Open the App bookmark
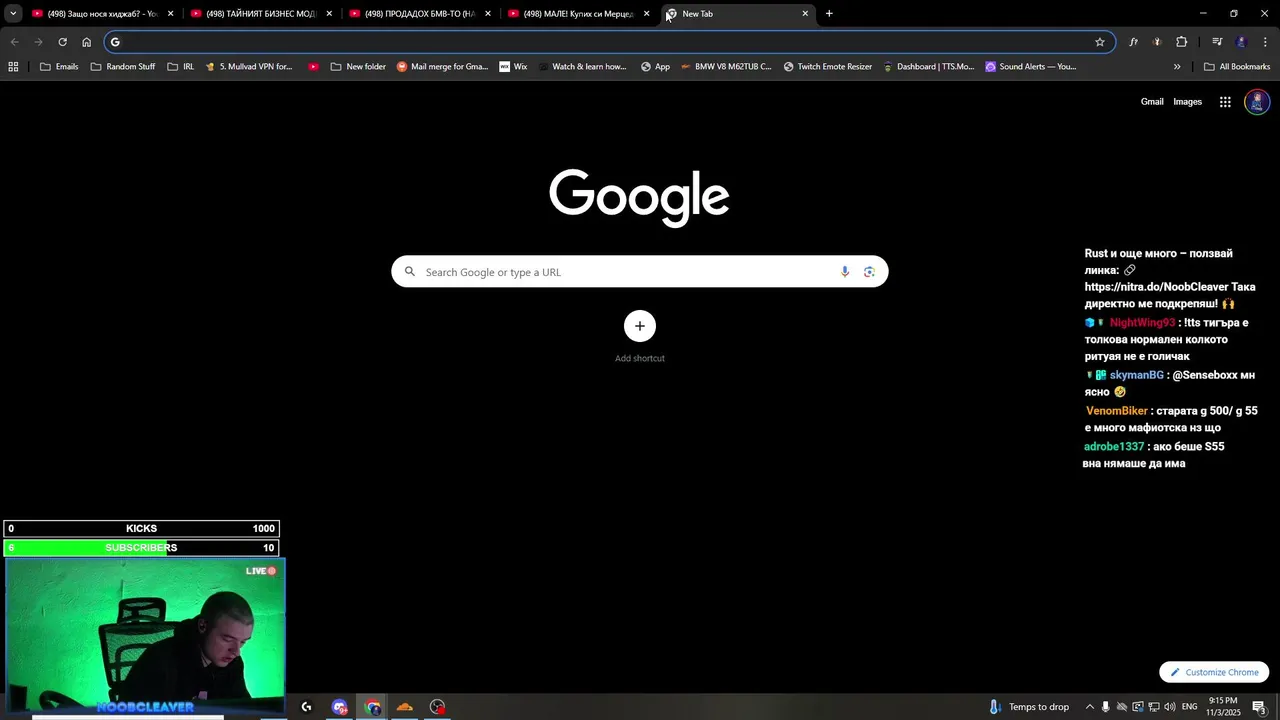This screenshot has width=1280, height=720. click(x=655, y=67)
